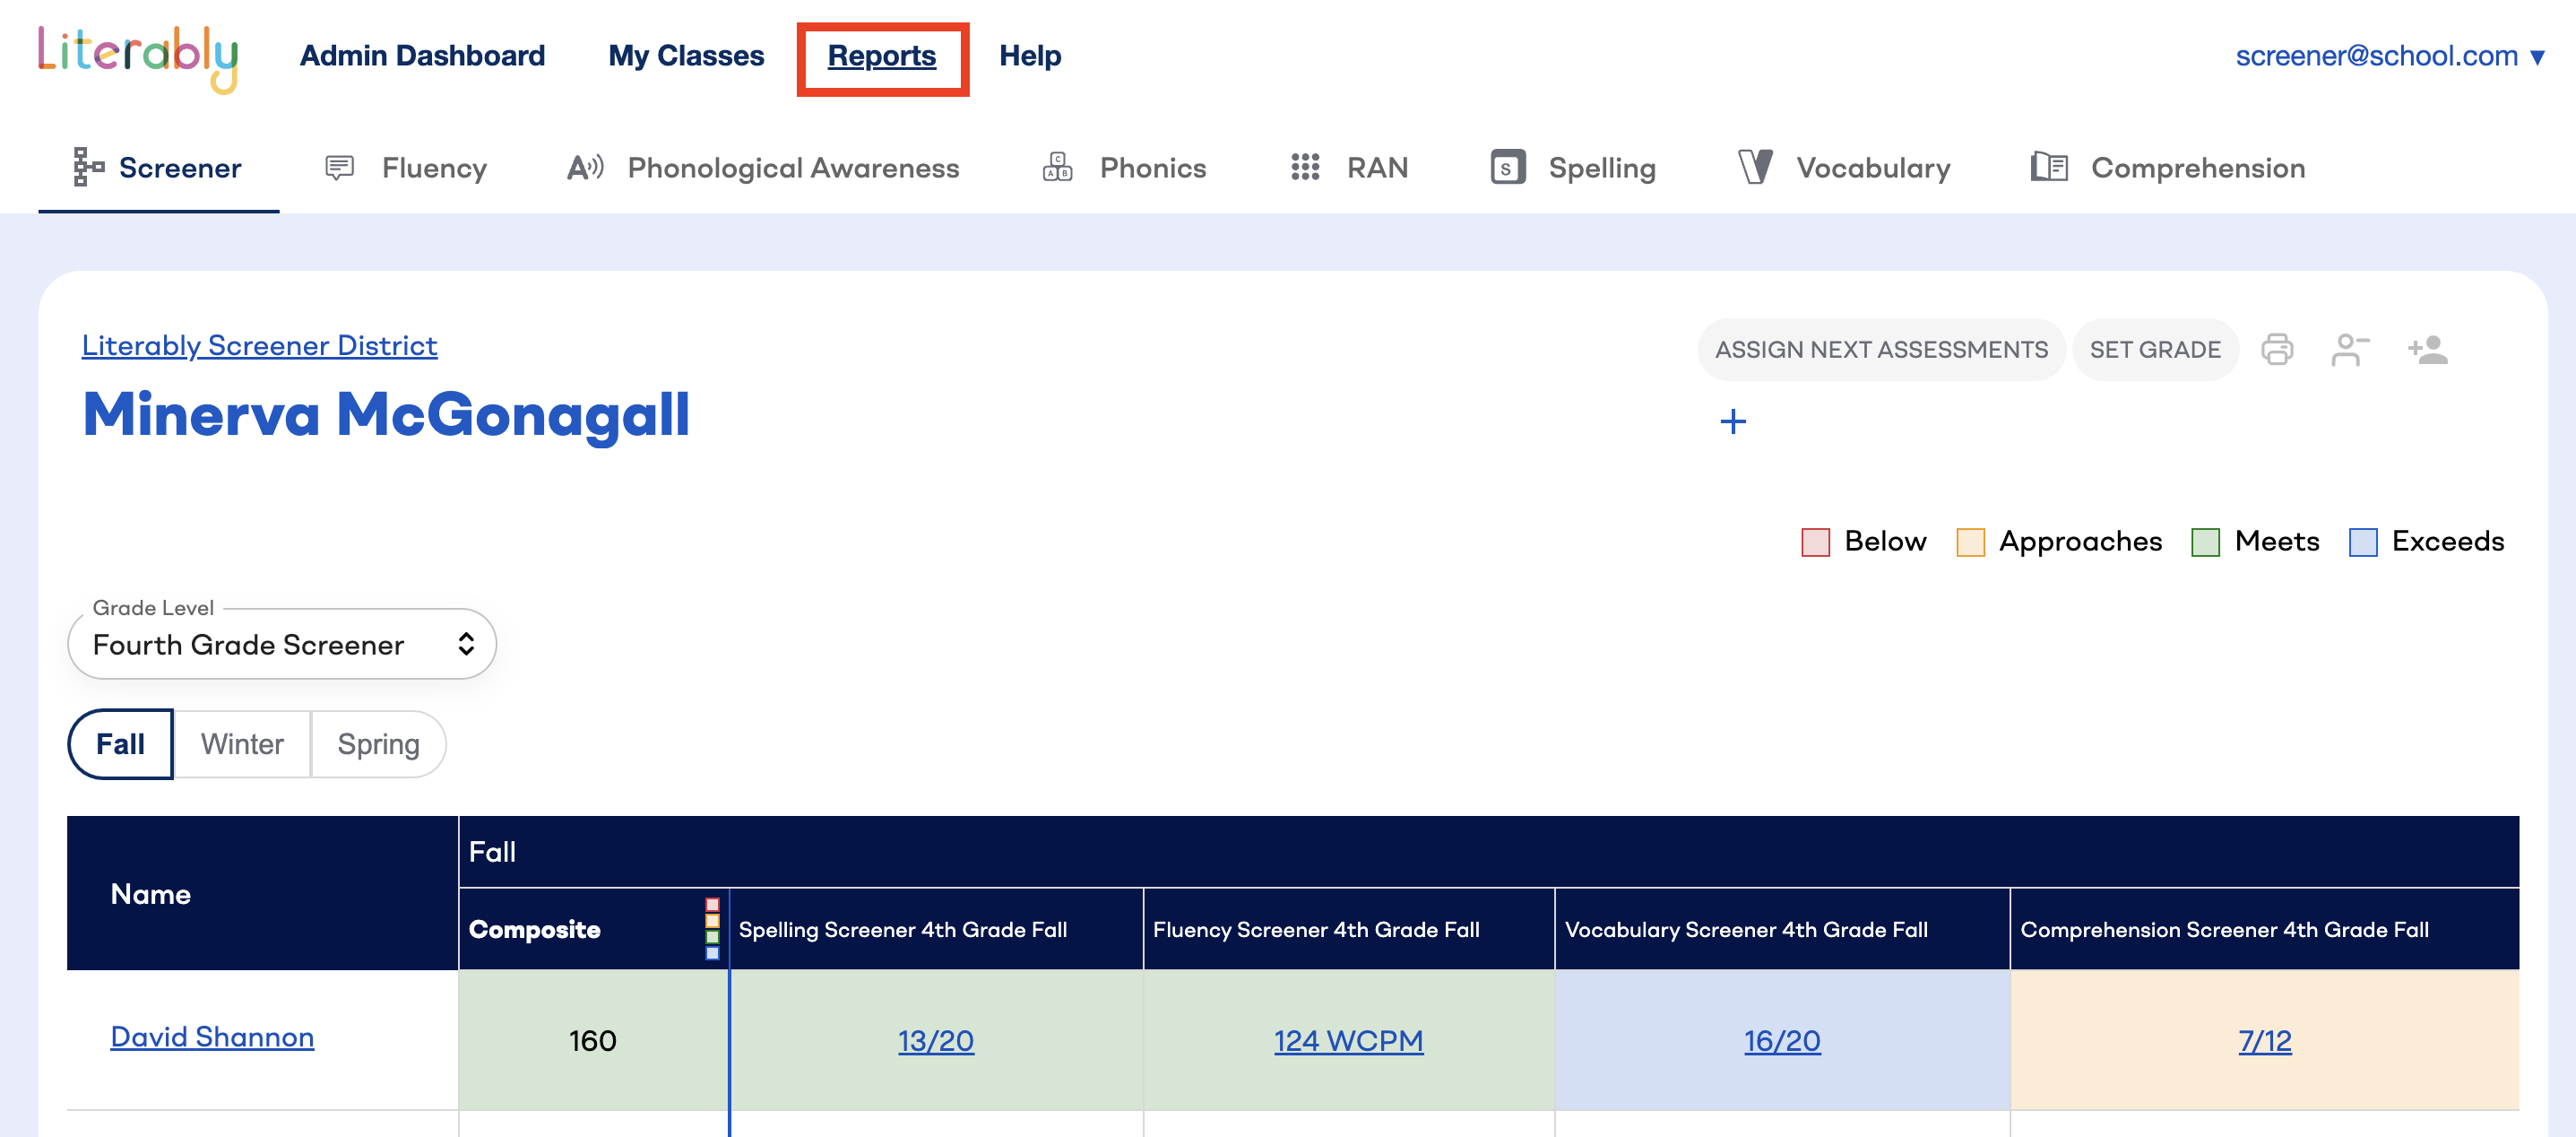
Task: Expand the screener@school.com account menu
Action: 2390,56
